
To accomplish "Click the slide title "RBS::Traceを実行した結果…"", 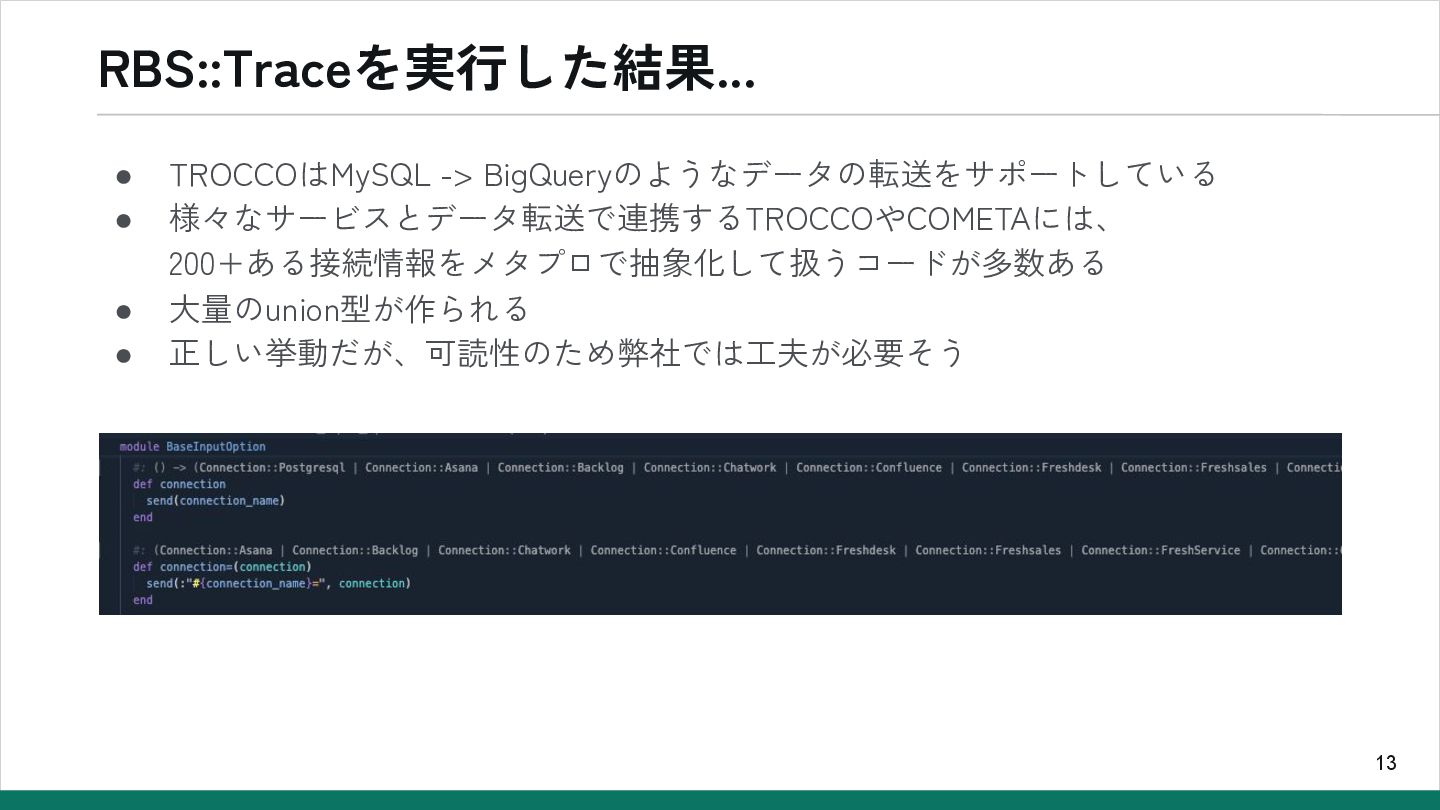I will pyautogui.click(x=427, y=69).
